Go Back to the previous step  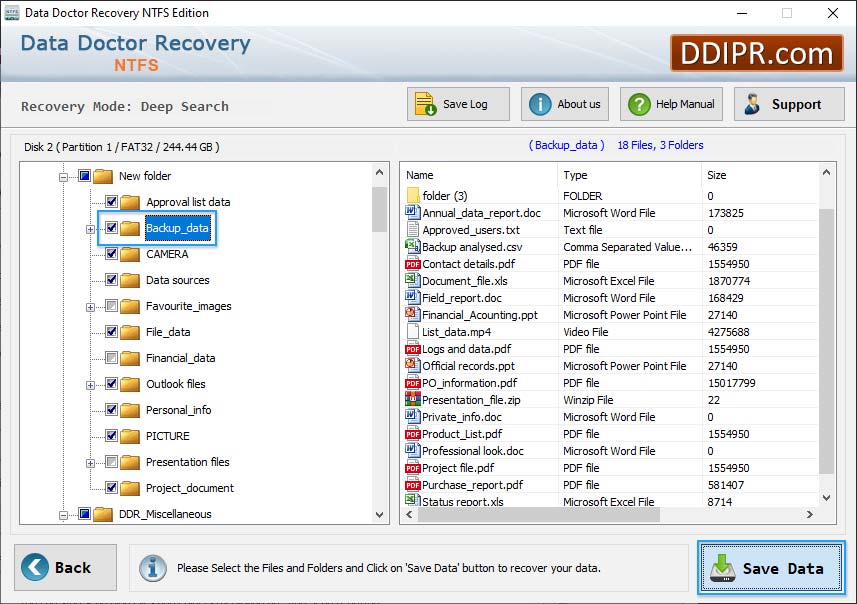[66, 567]
